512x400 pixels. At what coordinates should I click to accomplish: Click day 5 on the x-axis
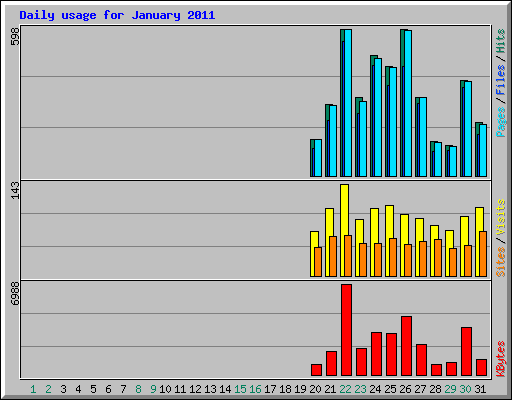(x=93, y=389)
